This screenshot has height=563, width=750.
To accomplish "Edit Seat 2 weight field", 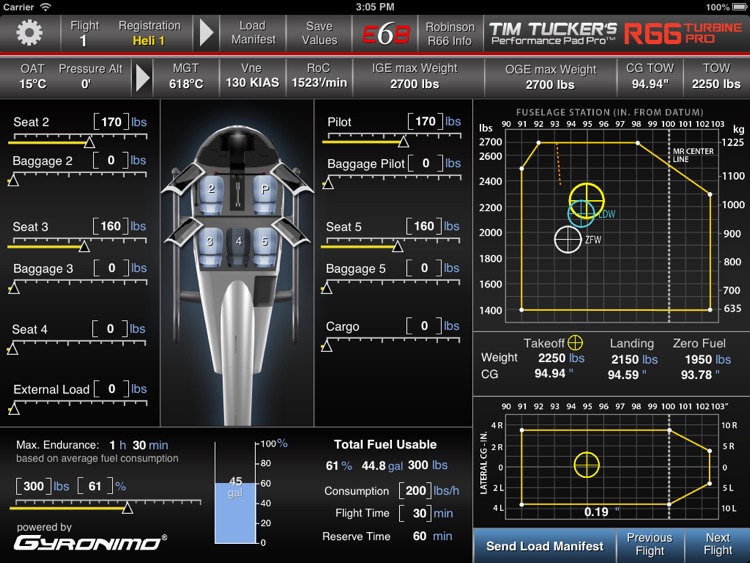I will pyautogui.click(x=111, y=122).
